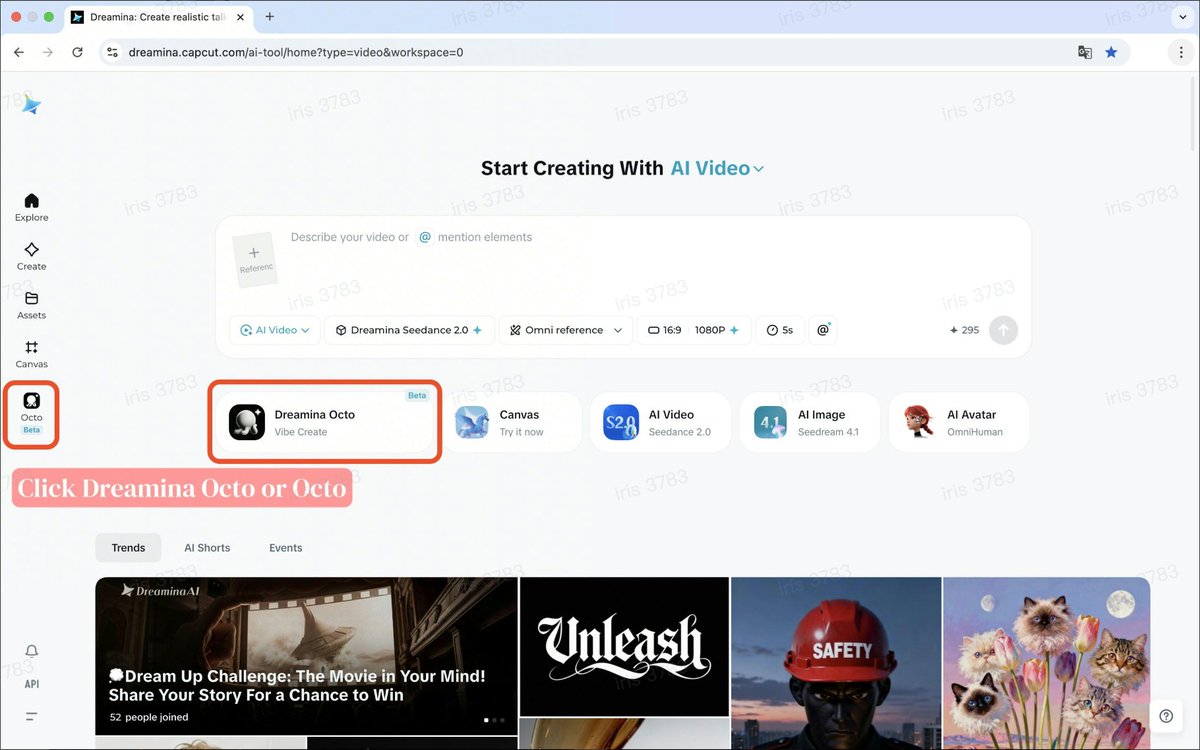This screenshot has height=750, width=1200.
Task: Open the Explore section in sidebar
Action: (31, 207)
